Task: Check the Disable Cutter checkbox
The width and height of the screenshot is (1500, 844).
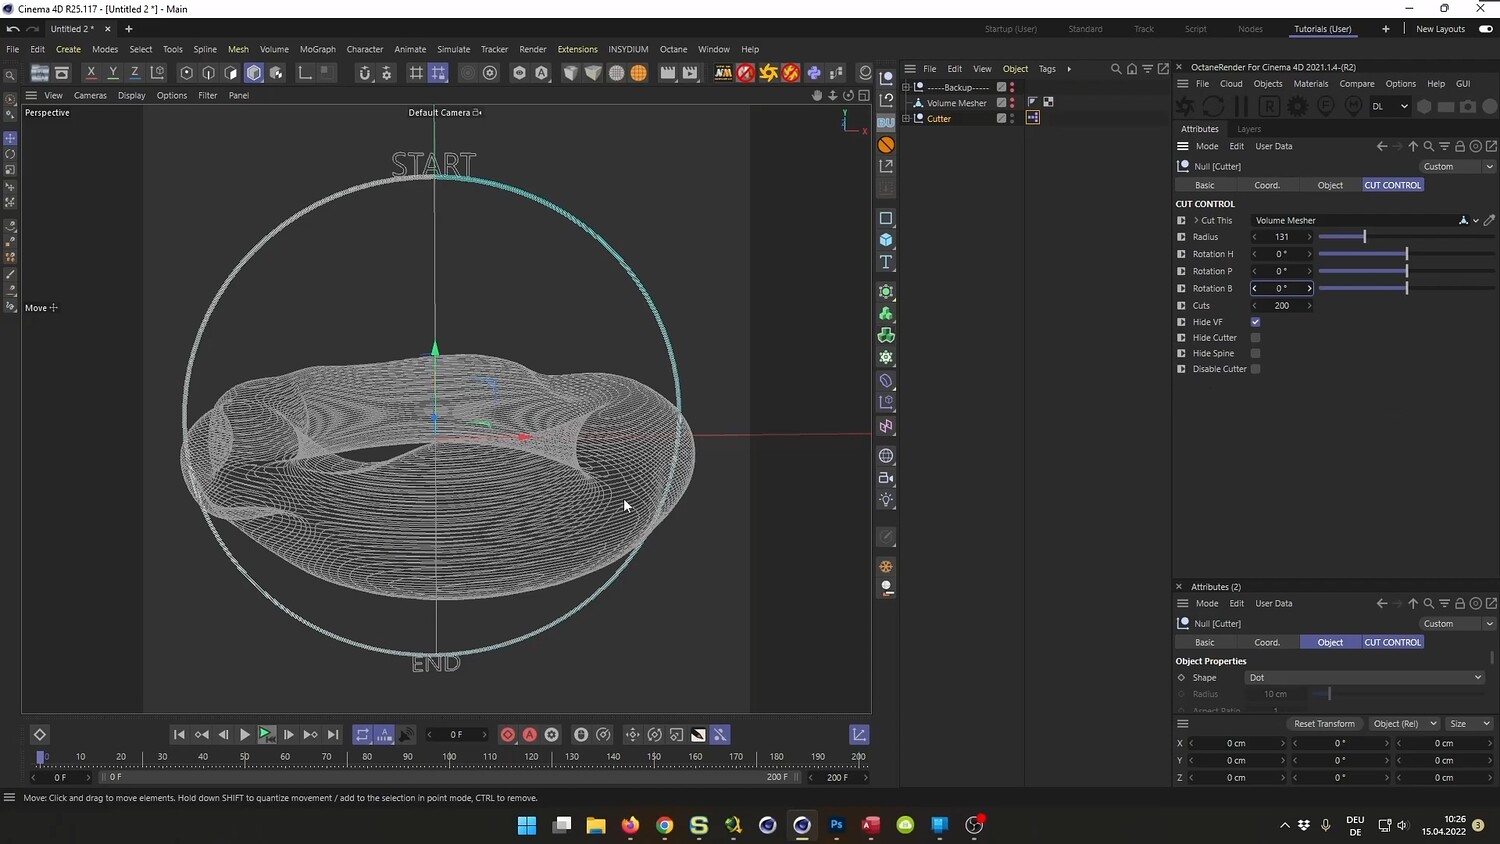Action: coord(1255,369)
